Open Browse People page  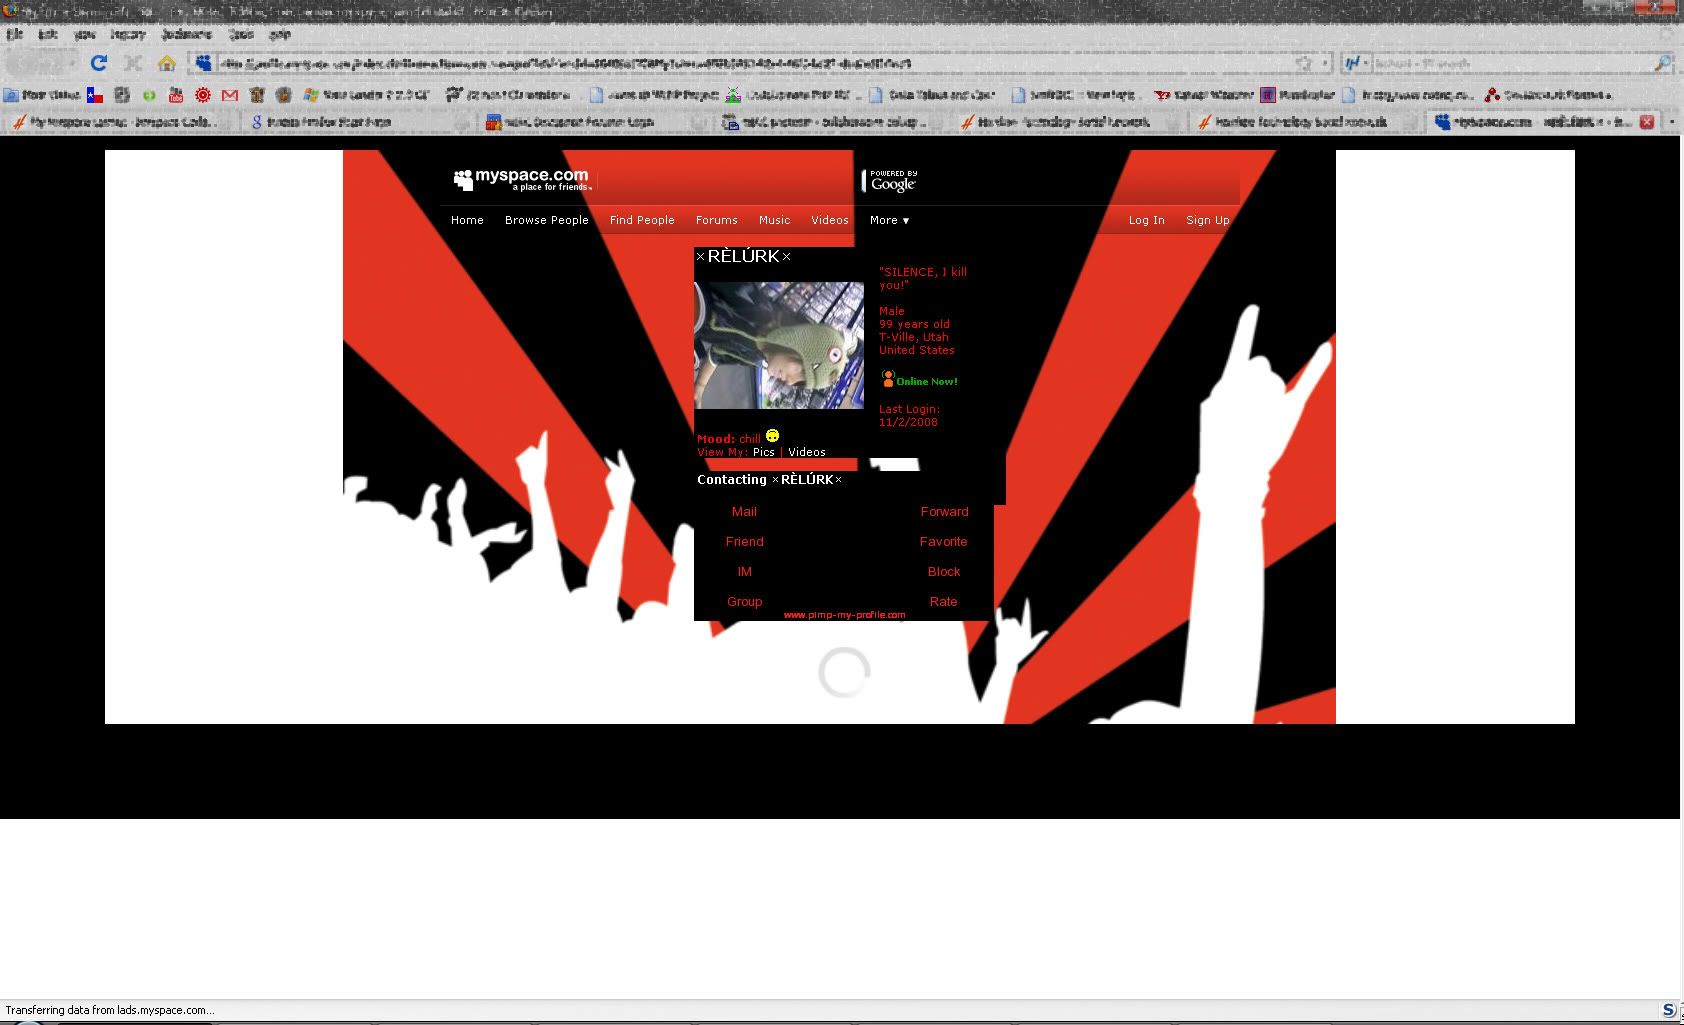pyautogui.click(x=547, y=220)
